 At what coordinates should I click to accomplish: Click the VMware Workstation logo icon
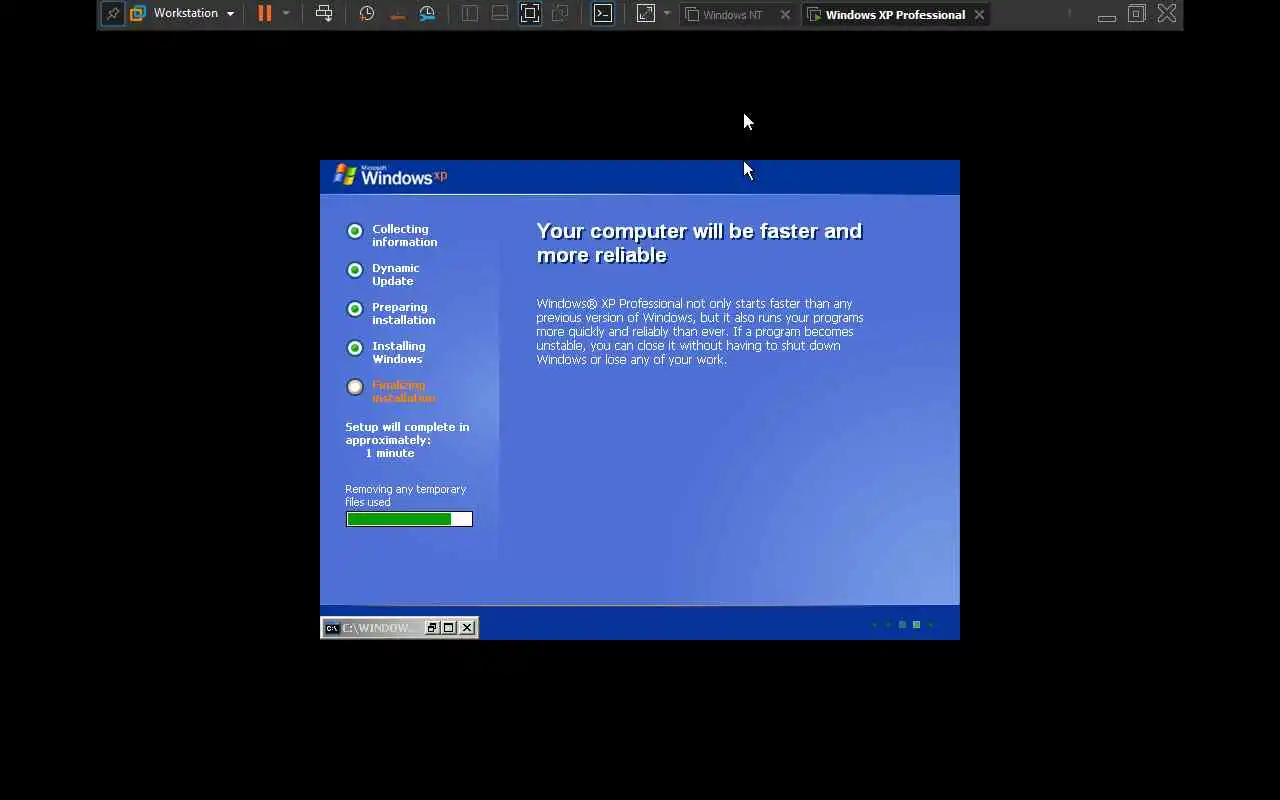click(x=138, y=14)
